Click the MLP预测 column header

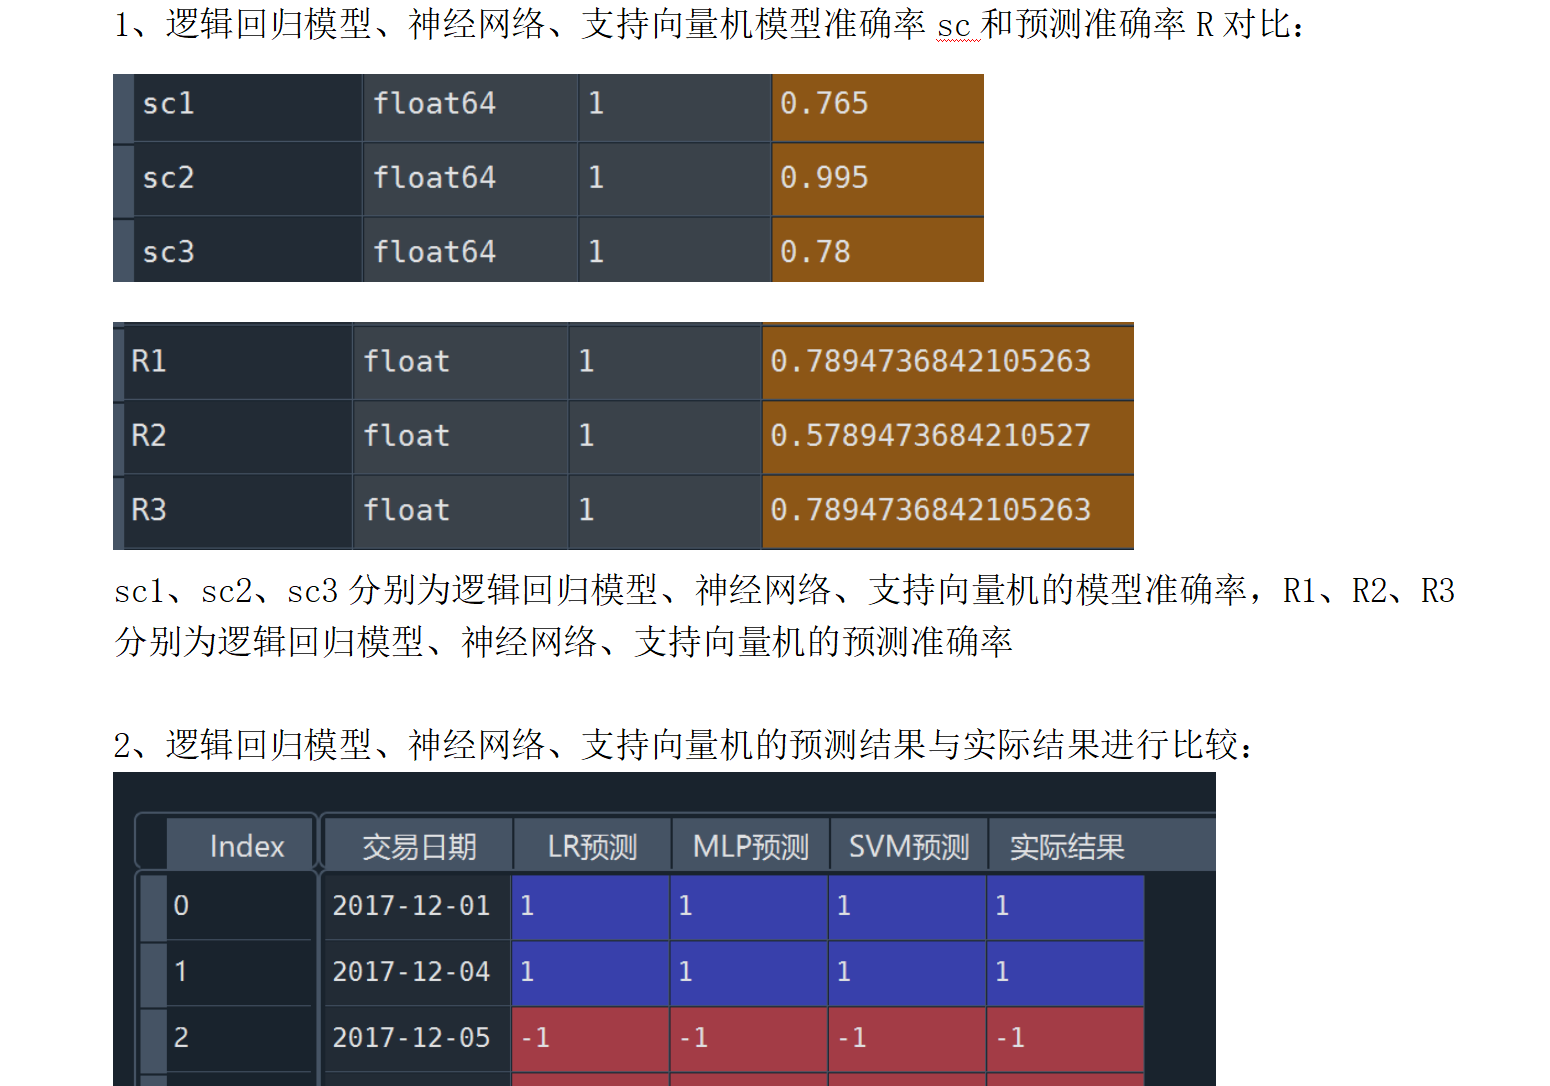tap(751, 846)
